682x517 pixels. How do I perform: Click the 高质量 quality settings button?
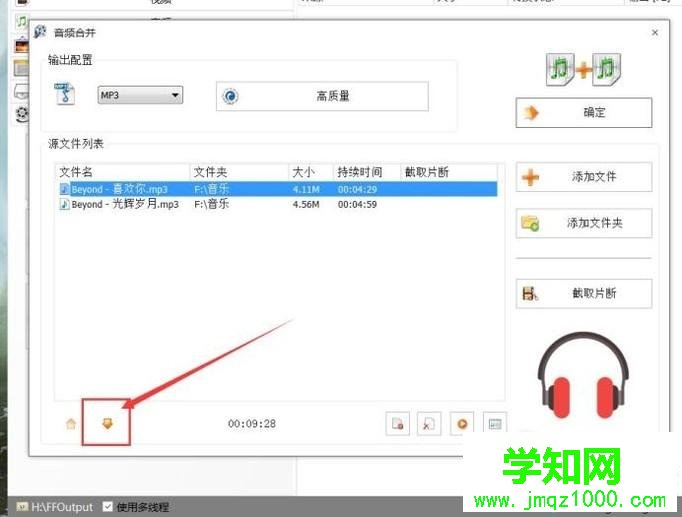click(x=322, y=96)
